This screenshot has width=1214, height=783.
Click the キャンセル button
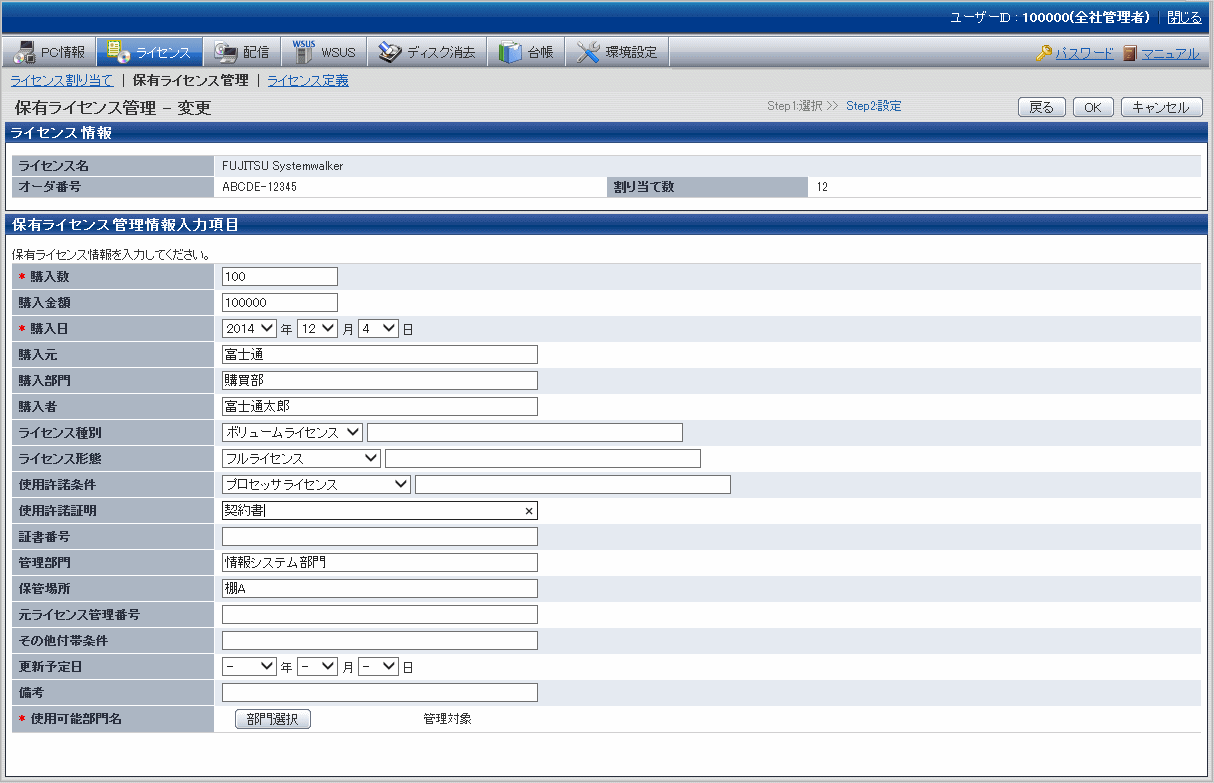click(x=1162, y=107)
